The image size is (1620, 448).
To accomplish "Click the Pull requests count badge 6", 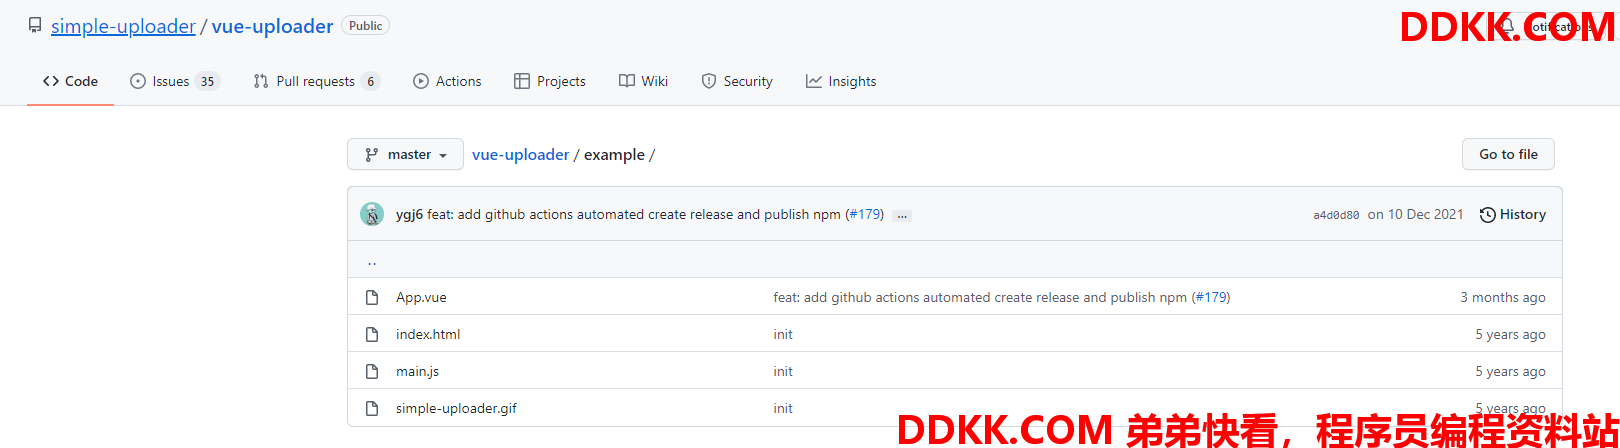I will [371, 82].
